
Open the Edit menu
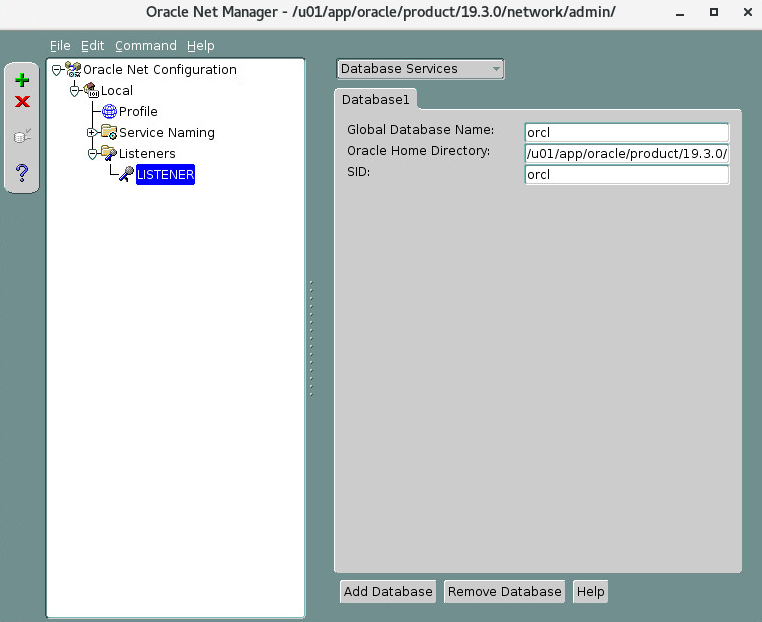coord(92,46)
